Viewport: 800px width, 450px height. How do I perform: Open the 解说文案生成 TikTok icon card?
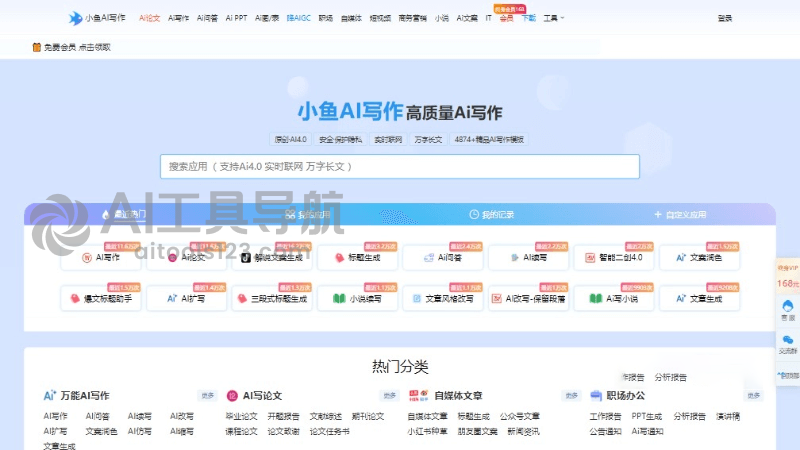(246, 258)
